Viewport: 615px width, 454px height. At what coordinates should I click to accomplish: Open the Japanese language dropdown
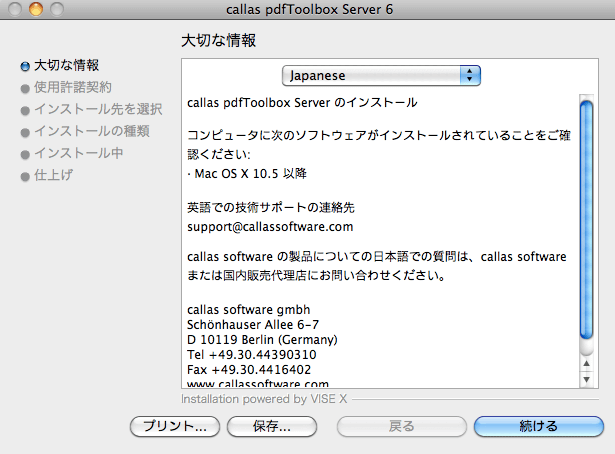pyautogui.click(x=381, y=75)
